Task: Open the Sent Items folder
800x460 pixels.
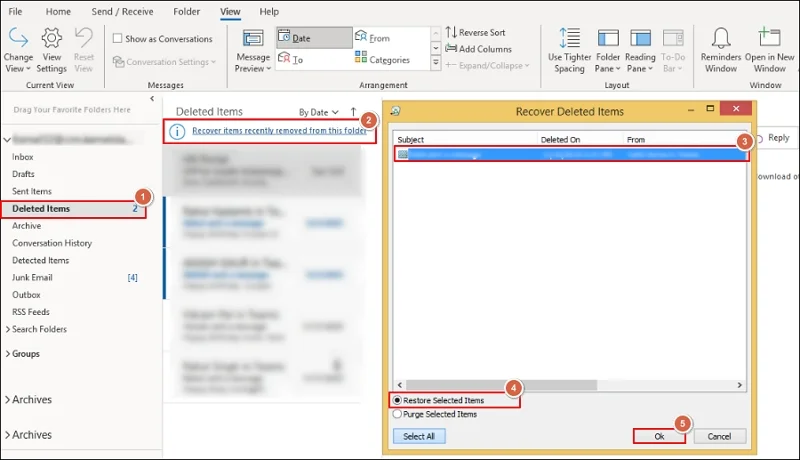Action: [x=32, y=191]
